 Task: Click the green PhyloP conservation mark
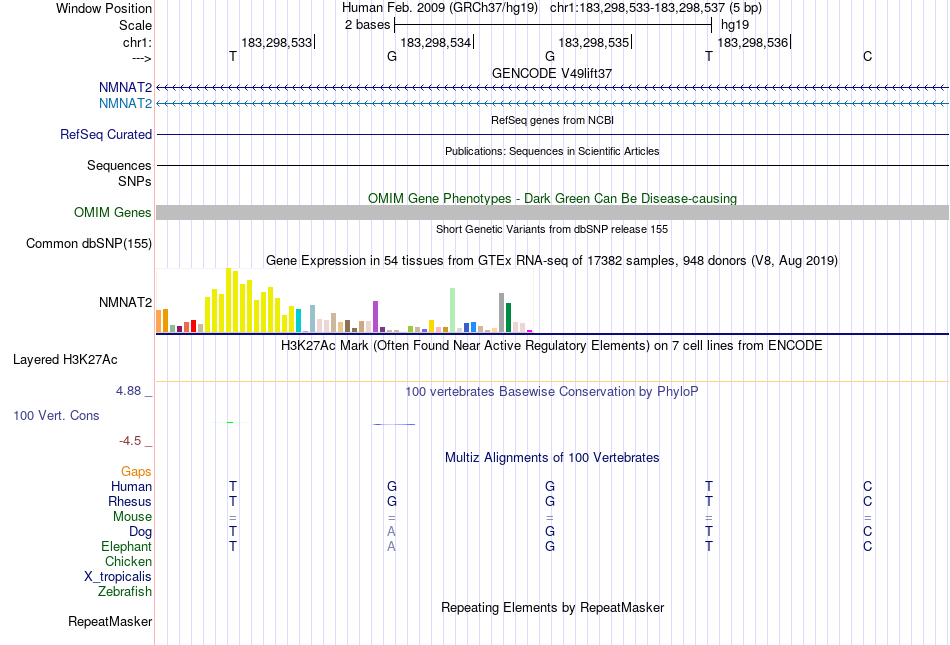[230, 422]
